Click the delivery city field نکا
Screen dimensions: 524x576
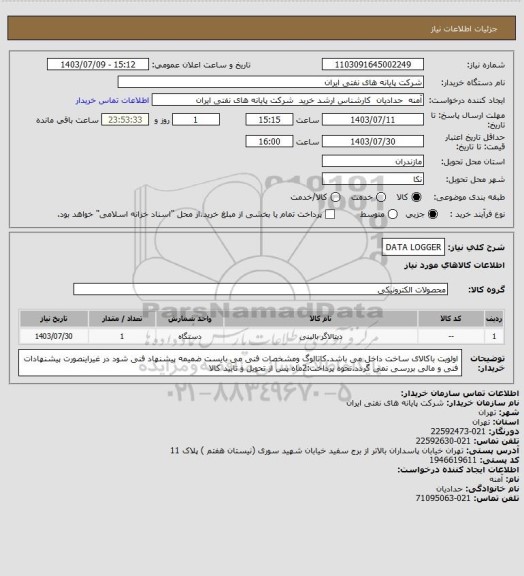[x=373, y=179]
